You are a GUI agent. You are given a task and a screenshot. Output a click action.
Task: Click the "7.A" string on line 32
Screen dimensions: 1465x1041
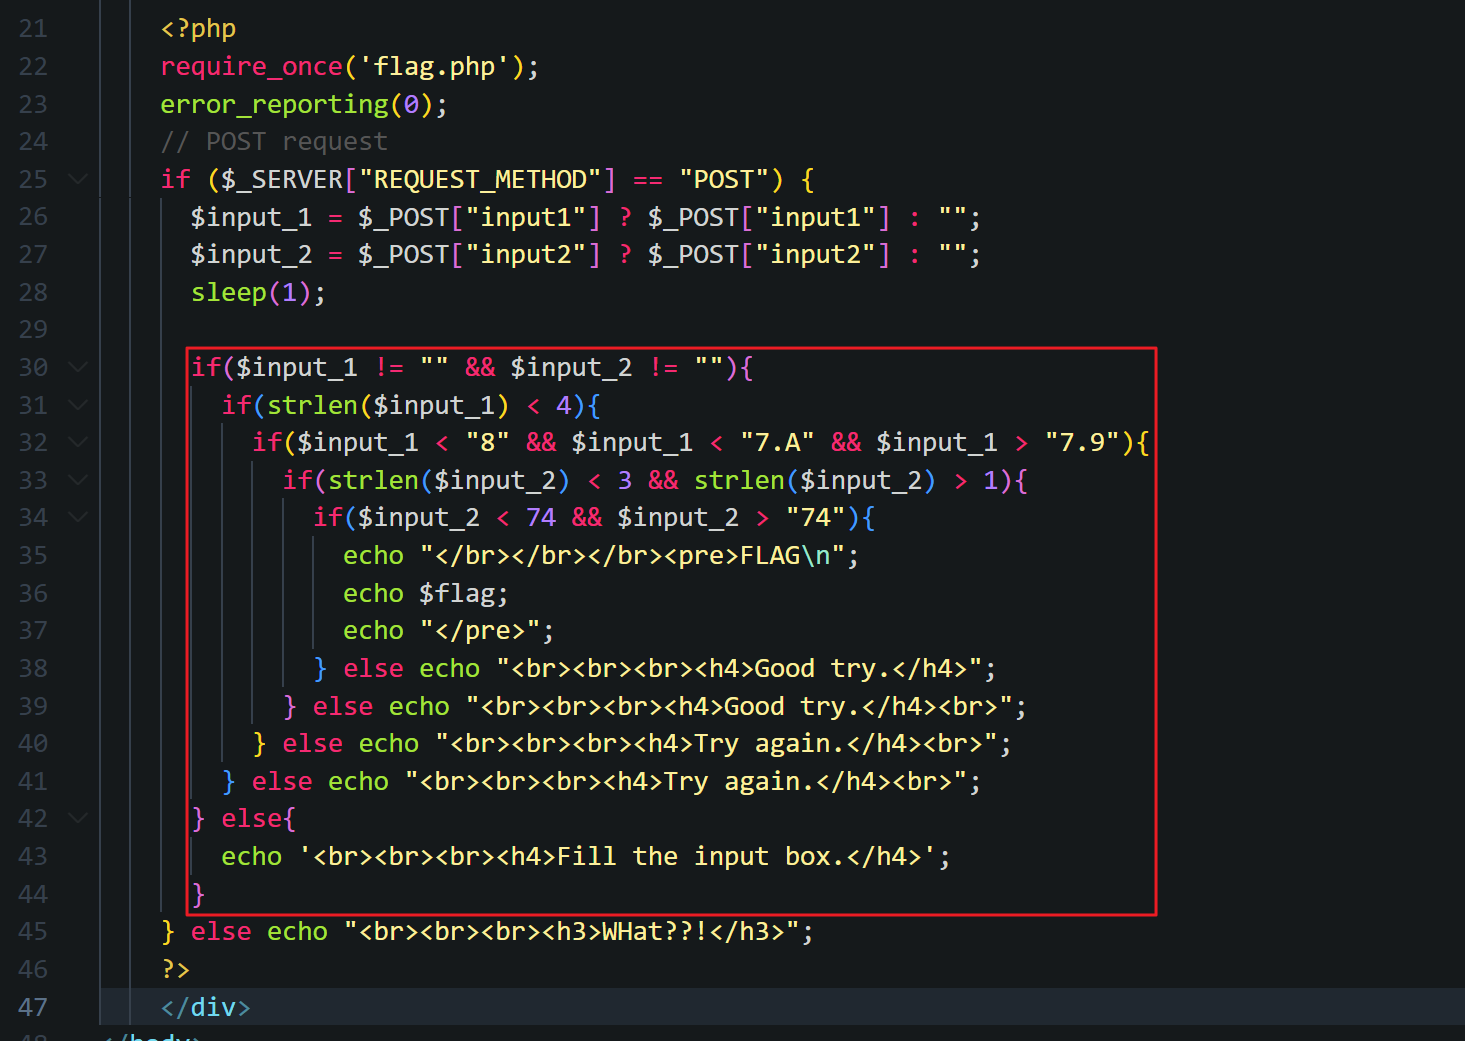tap(776, 443)
